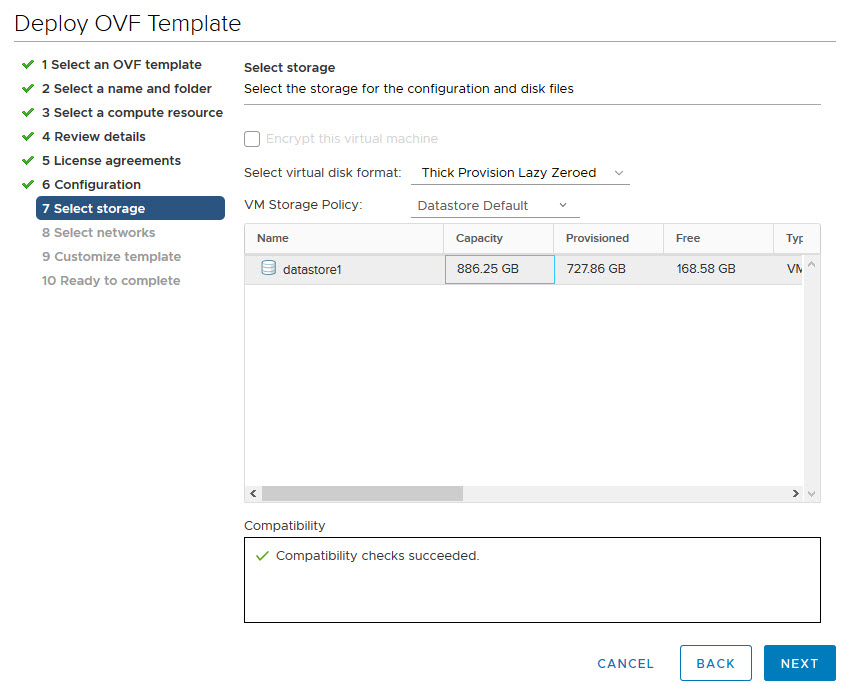Open step 4 Review details
The width and height of the screenshot is (848, 684).
click(93, 137)
